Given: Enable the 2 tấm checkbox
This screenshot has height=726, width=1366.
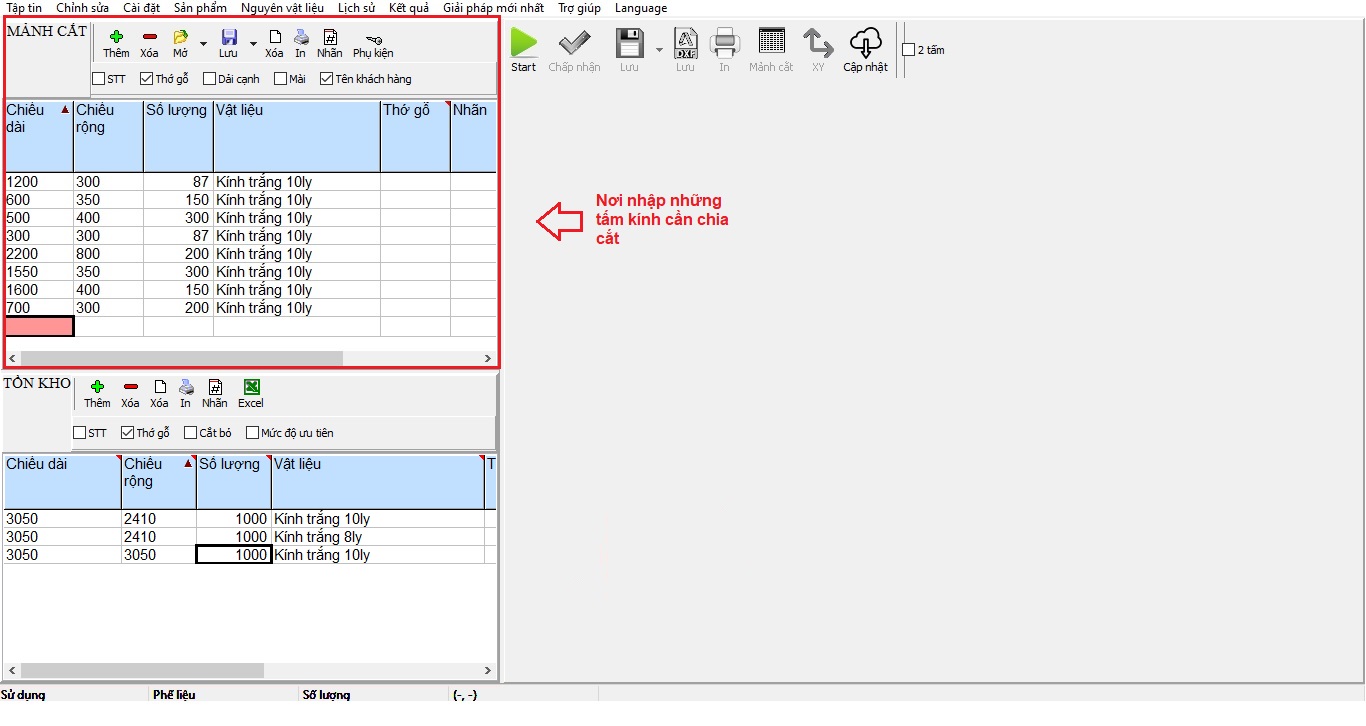Looking at the screenshot, I should (x=908, y=50).
